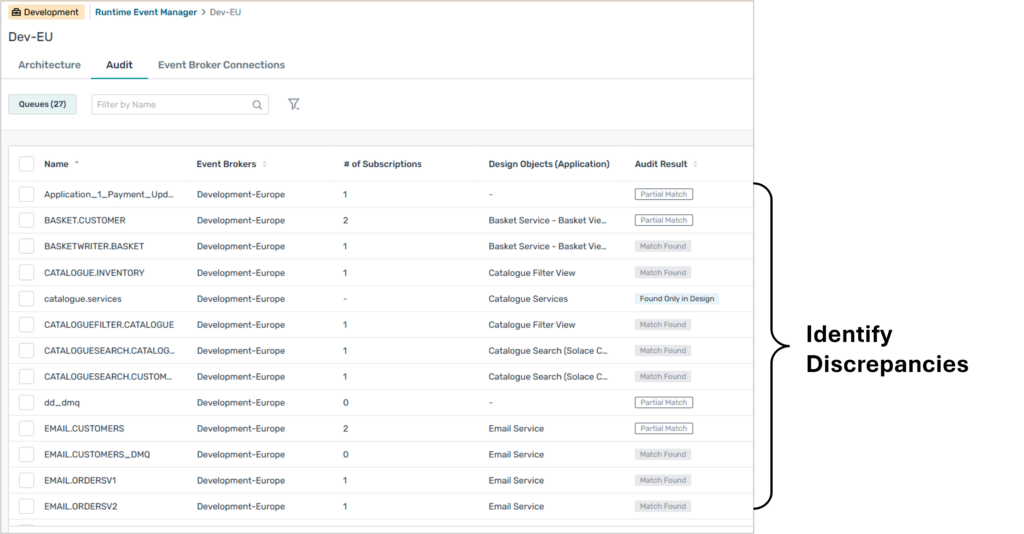This screenshot has height=534, width=1024.
Task: Select the catalogue.services row checkbox
Action: click(26, 298)
